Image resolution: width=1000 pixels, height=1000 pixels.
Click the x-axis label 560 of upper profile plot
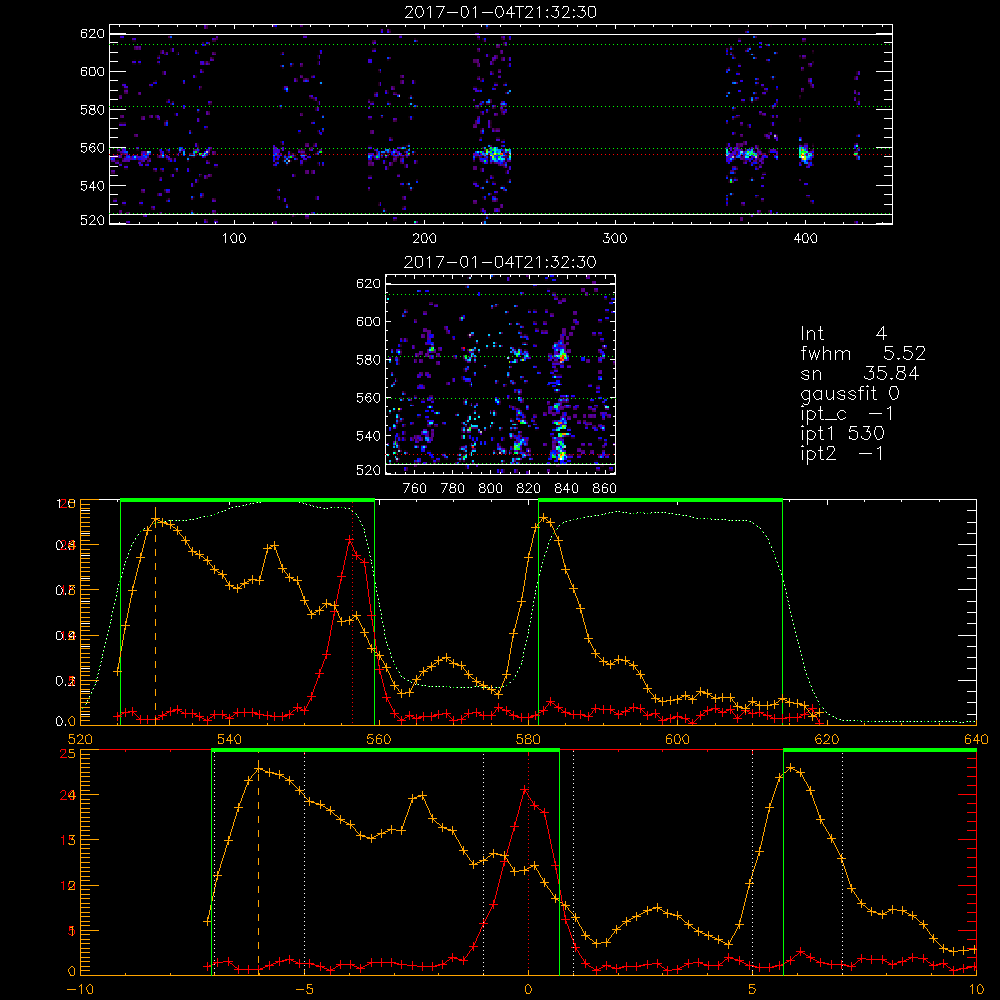[x=379, y=740]
